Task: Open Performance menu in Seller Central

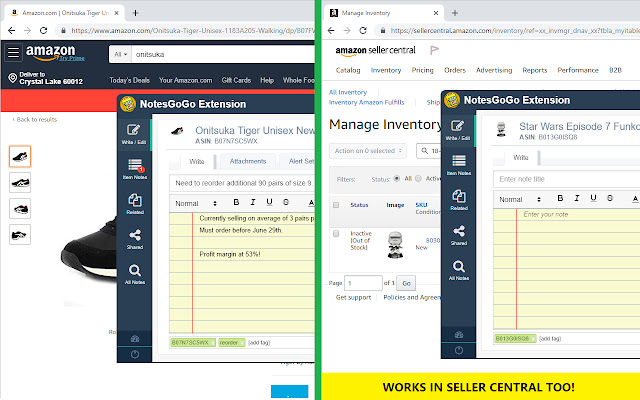Action: tap(578, 70)
